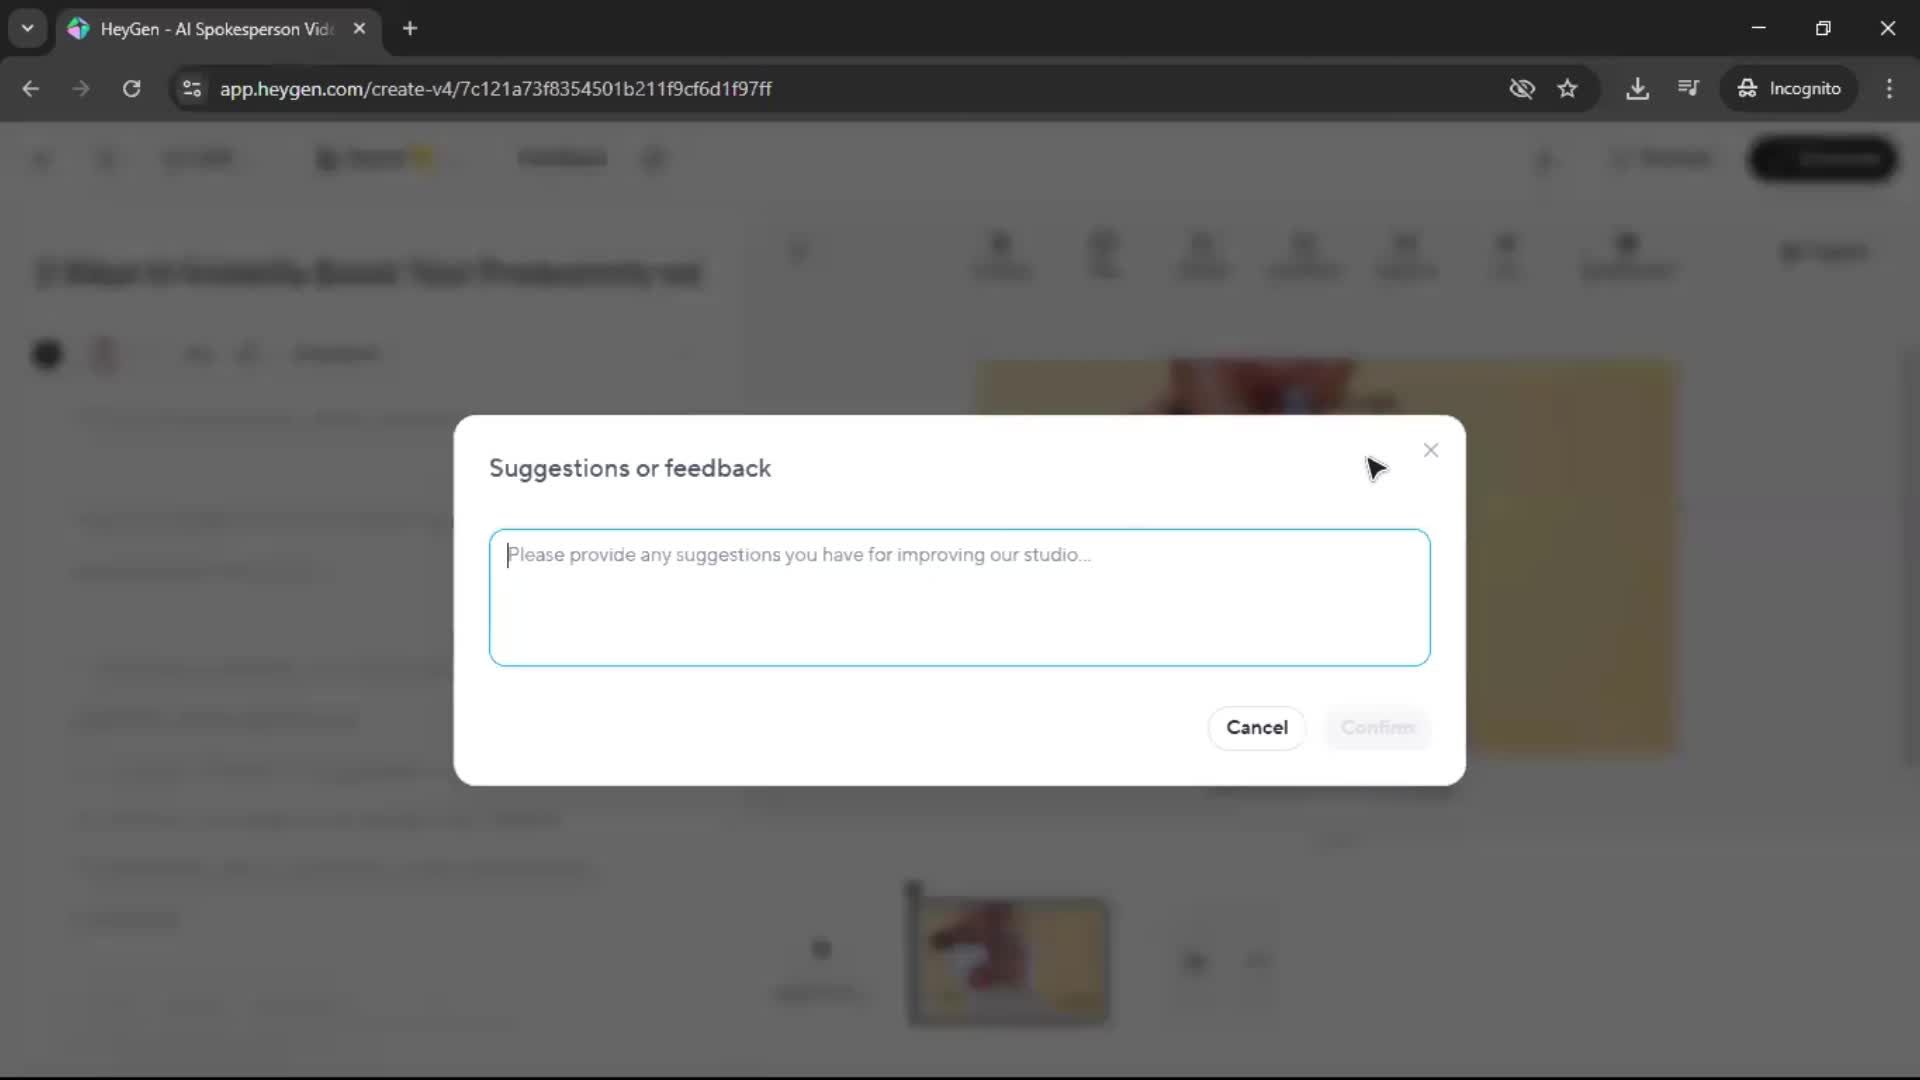The height and width of the screenshot is (1080, 1920).
Task: Click the Incognito profile button
Action: pyautogui.click(x=1789, y=89)
